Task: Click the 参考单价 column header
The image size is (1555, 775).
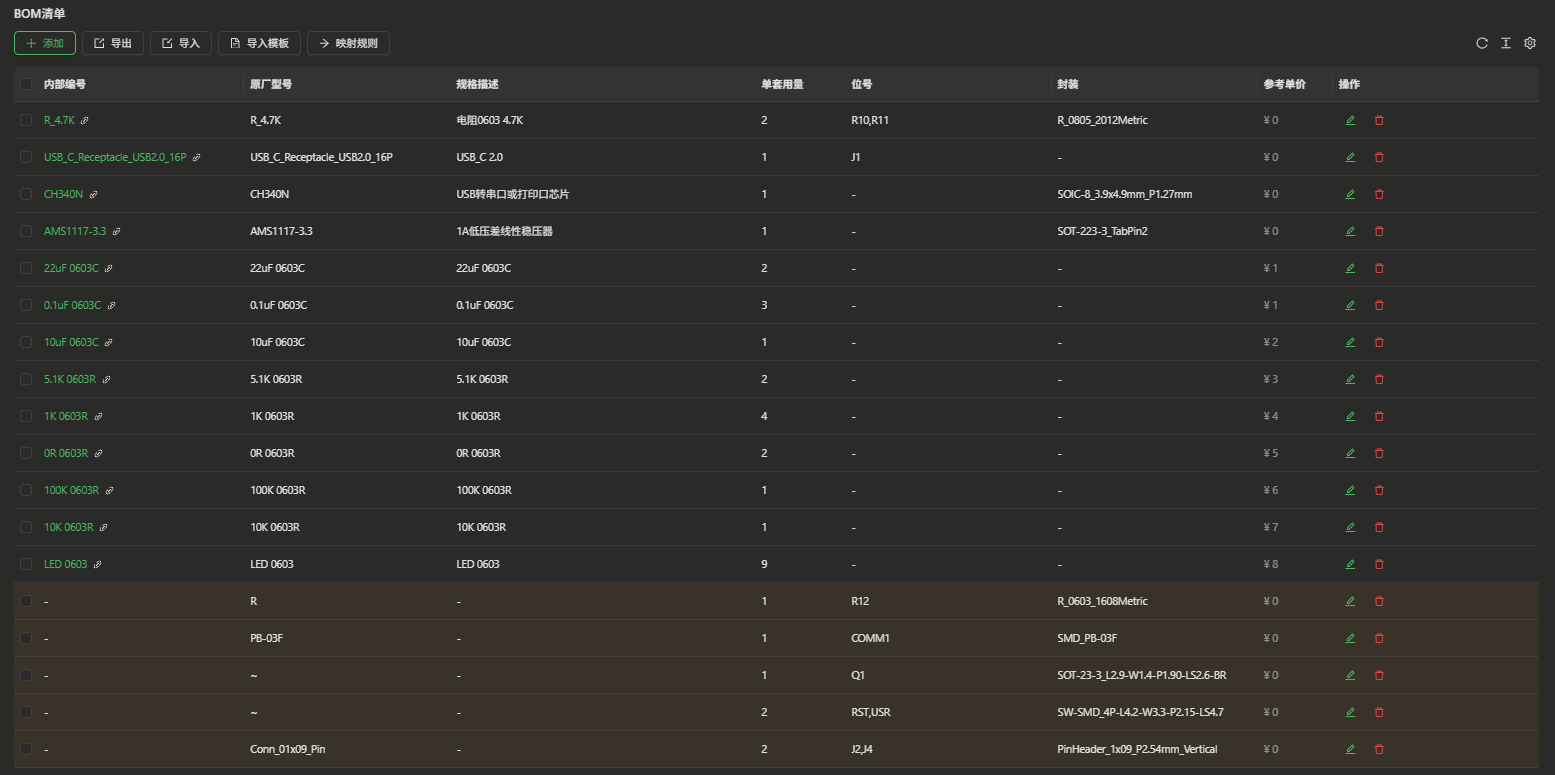Action: [1284, 84]
